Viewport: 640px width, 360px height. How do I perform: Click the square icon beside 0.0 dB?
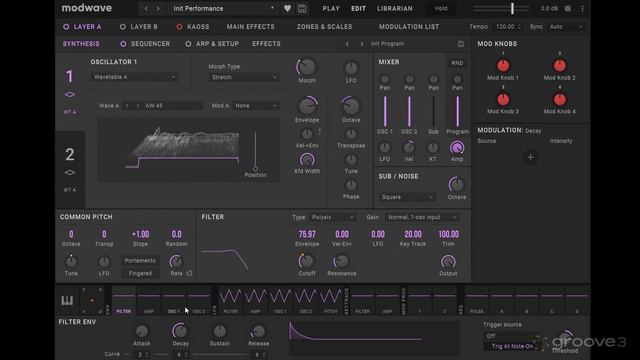tap(568, 8)
